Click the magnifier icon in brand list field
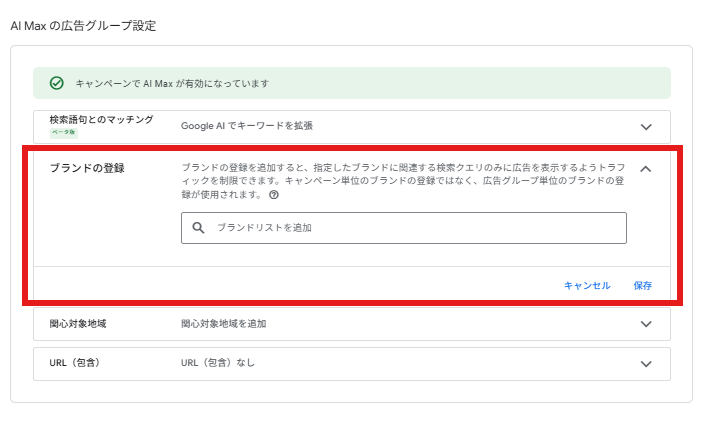The height and width of the screenshot is (421, 712). [198, 228]
